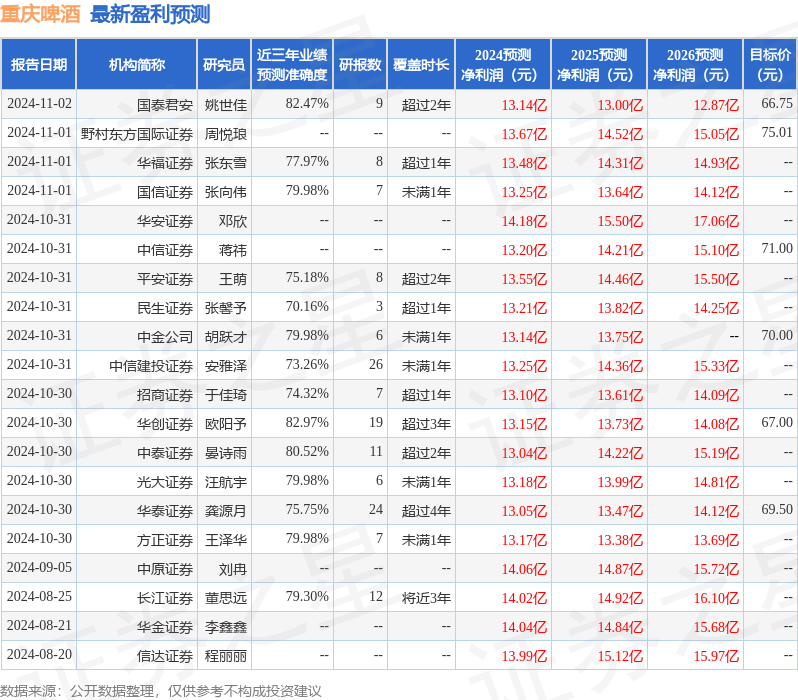Click the date 2024-08-21
Image resolution: width=798 pixels, height=700 pixels.
[39, 625]
